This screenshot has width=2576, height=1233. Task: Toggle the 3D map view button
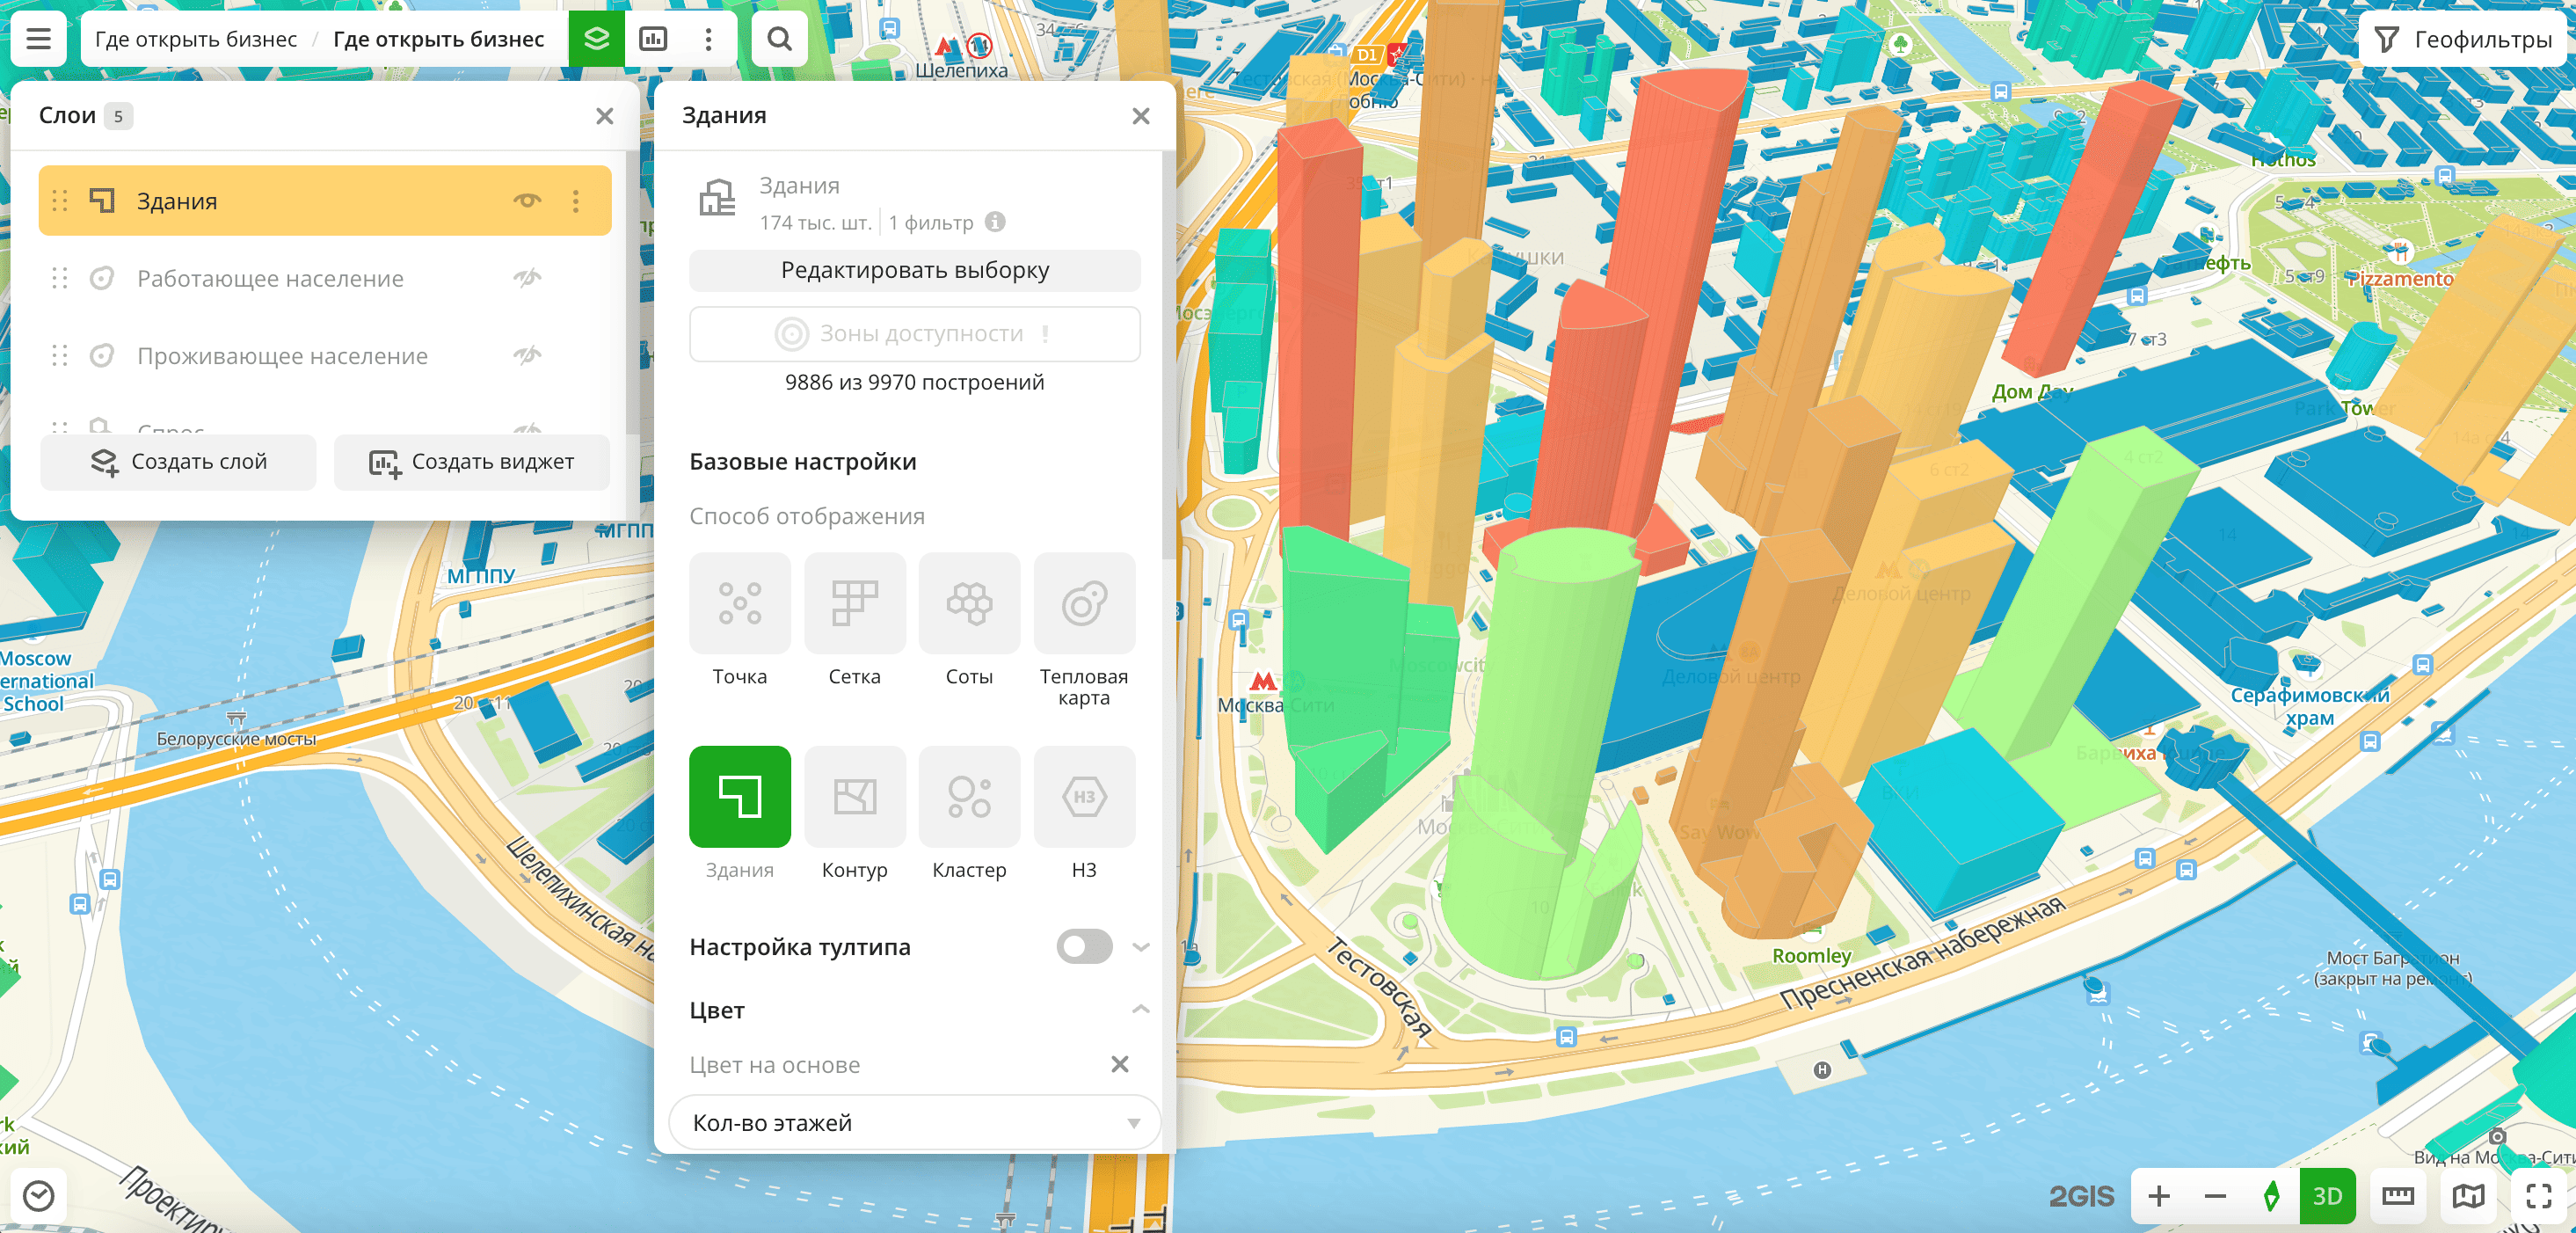pyautogui.click(x=2327, y=1195)
